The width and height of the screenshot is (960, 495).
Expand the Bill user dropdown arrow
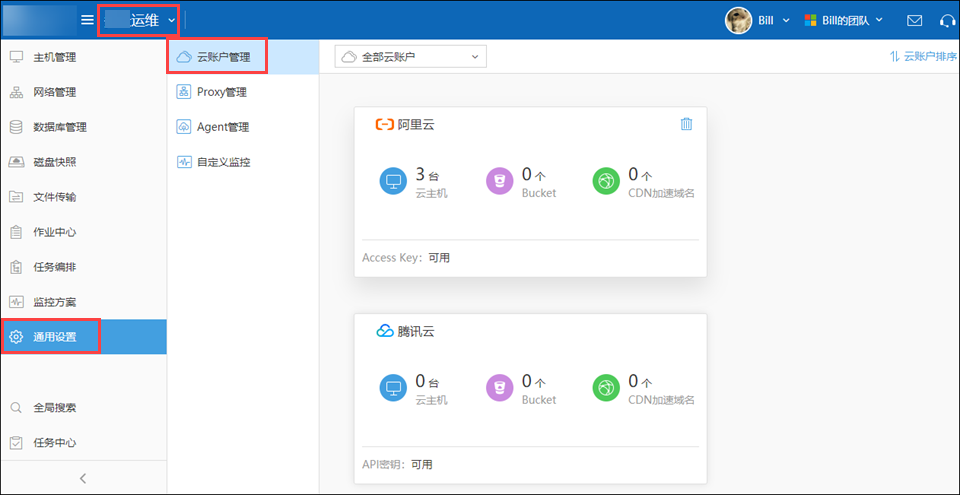click(786, 20)
